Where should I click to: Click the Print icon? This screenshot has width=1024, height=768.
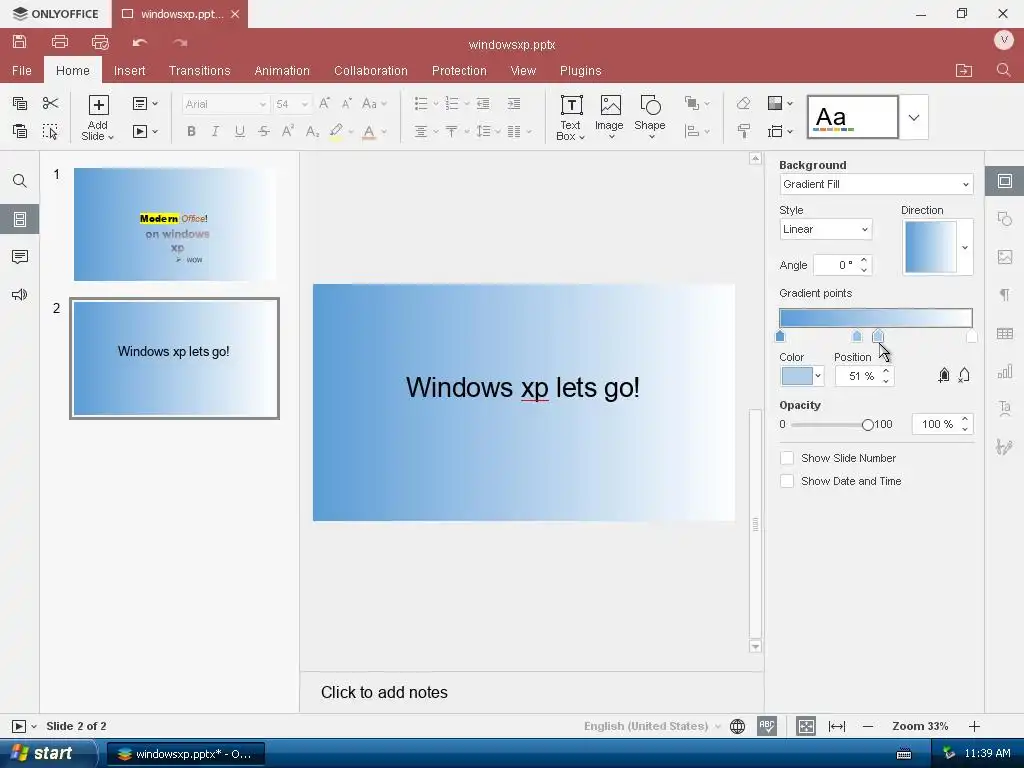pyautogui.click(x=60, y=42)
